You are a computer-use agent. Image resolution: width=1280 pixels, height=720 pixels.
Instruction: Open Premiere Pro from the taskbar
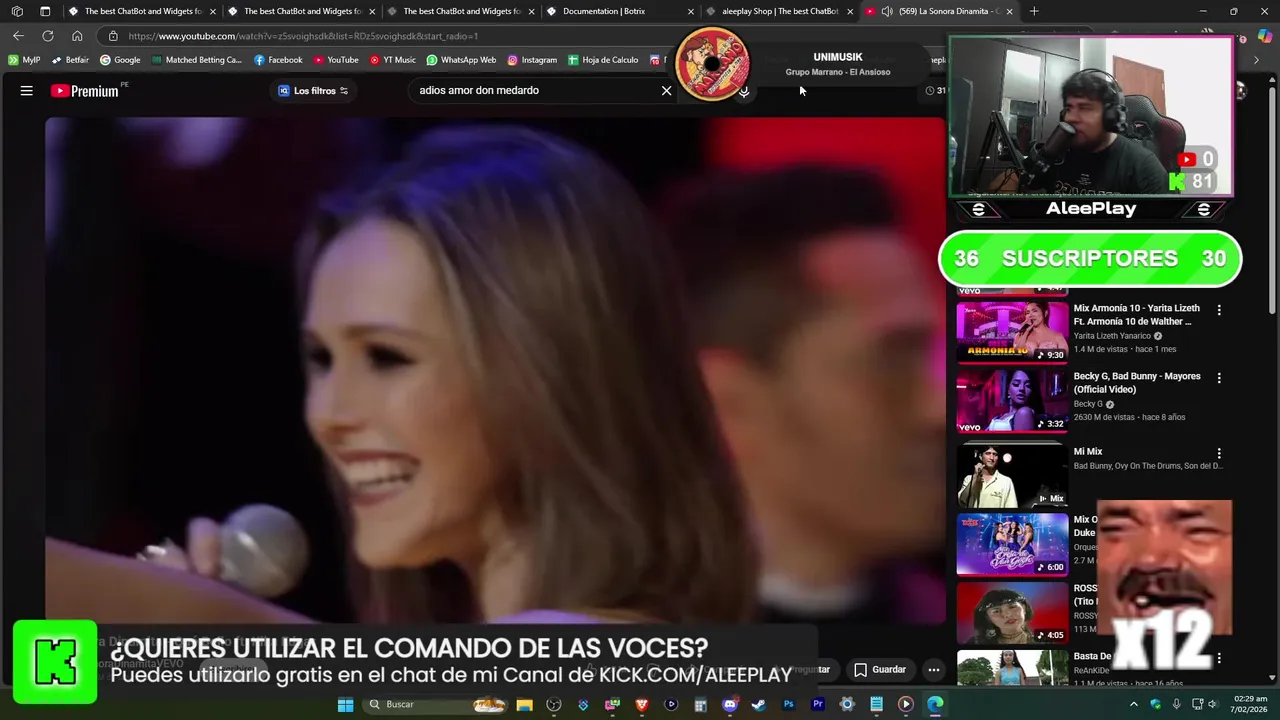click(818, 704)
